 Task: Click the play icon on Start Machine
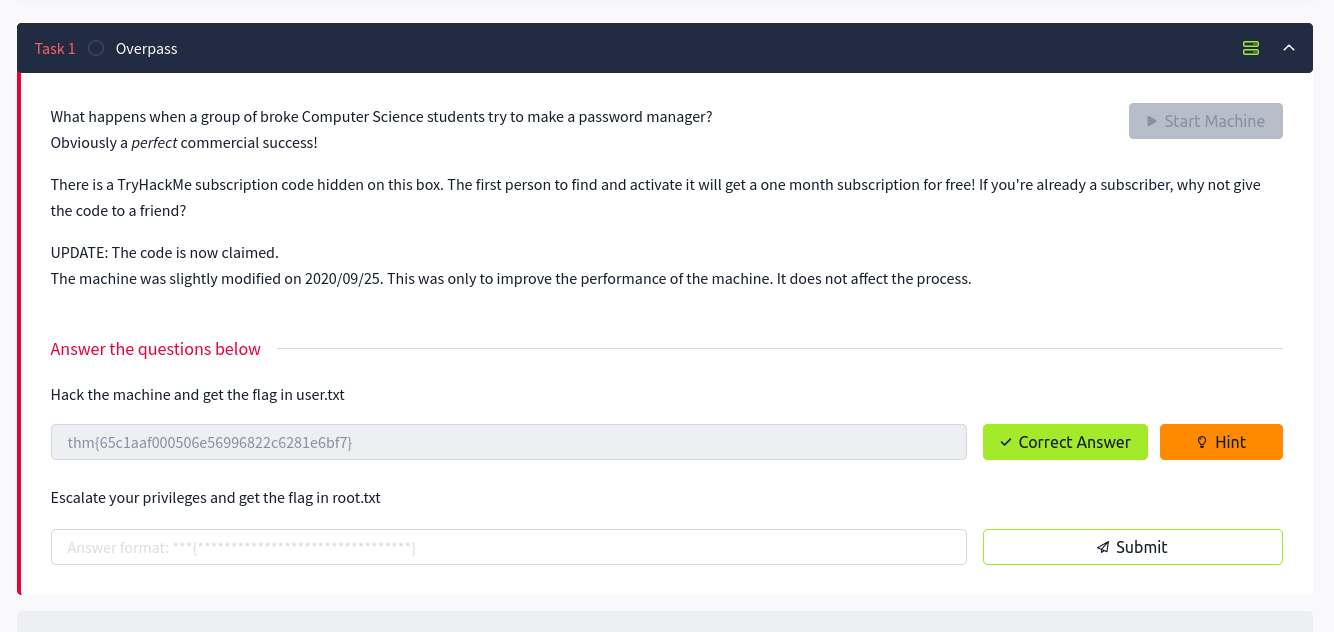click(1151, 121)
